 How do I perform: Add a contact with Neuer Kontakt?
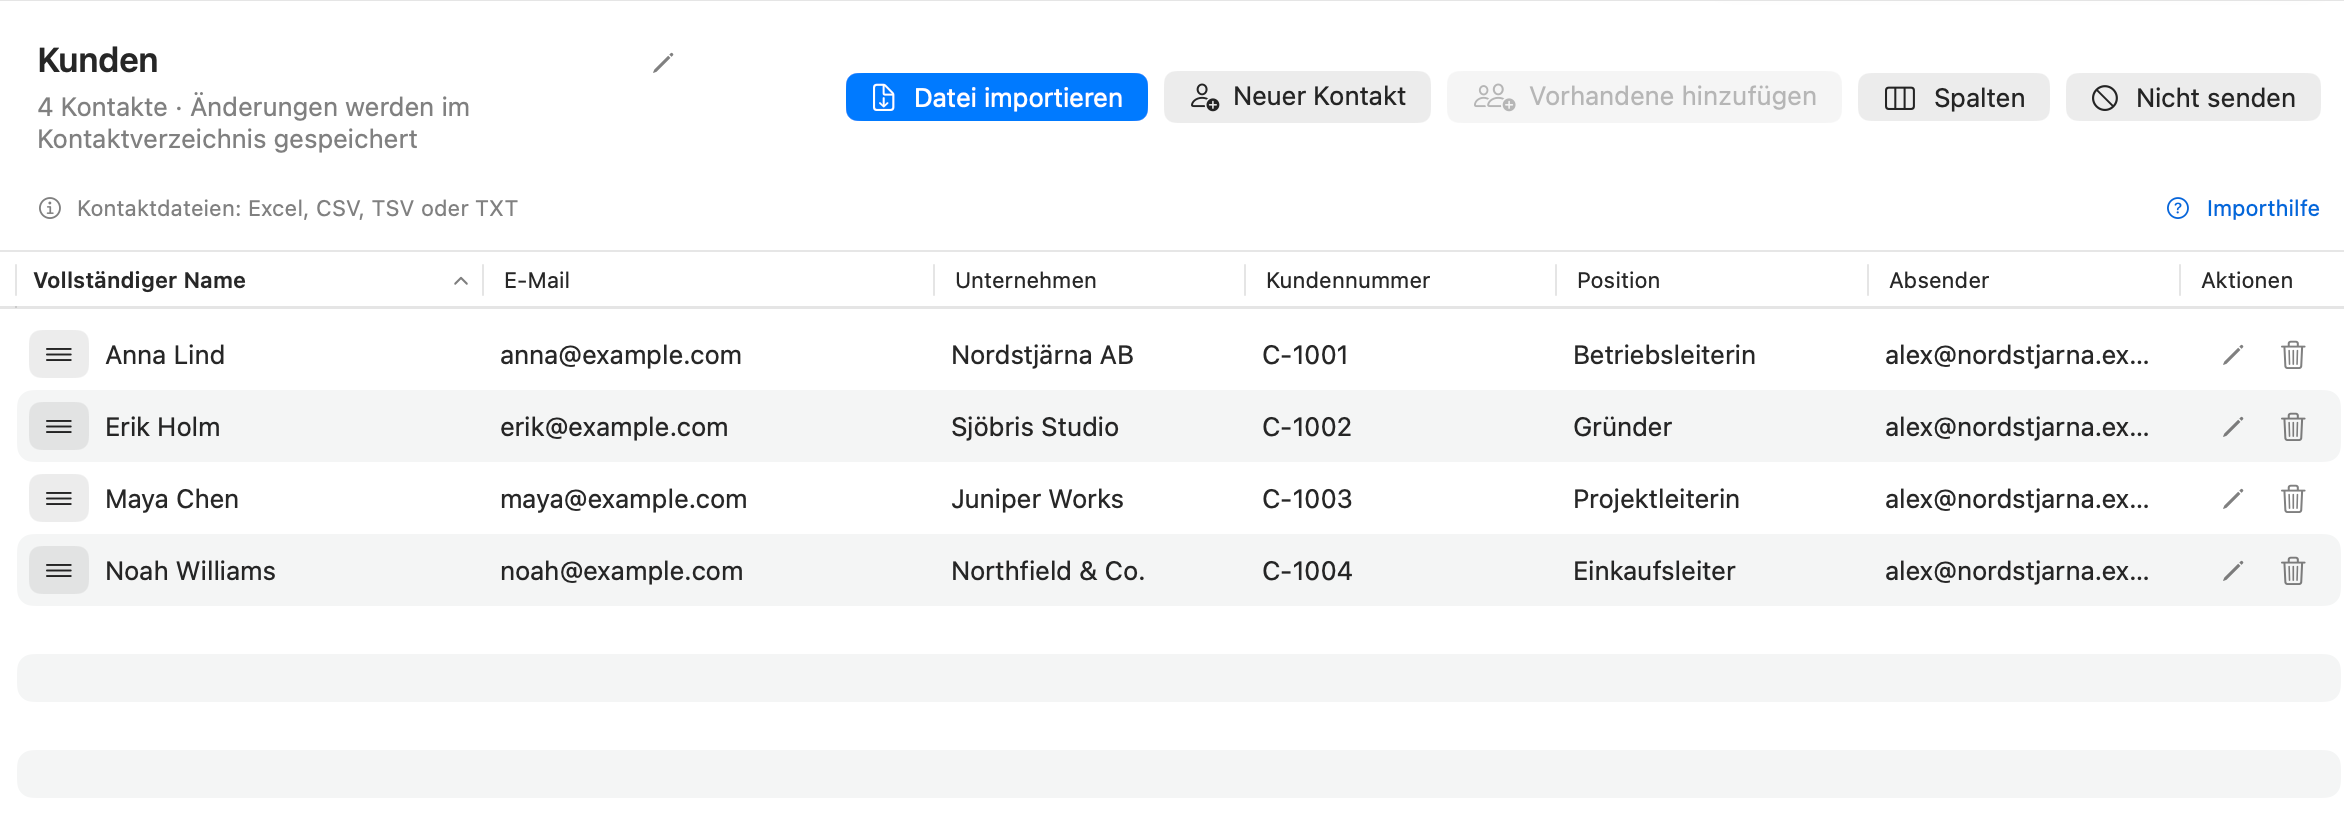[1297, 97]
